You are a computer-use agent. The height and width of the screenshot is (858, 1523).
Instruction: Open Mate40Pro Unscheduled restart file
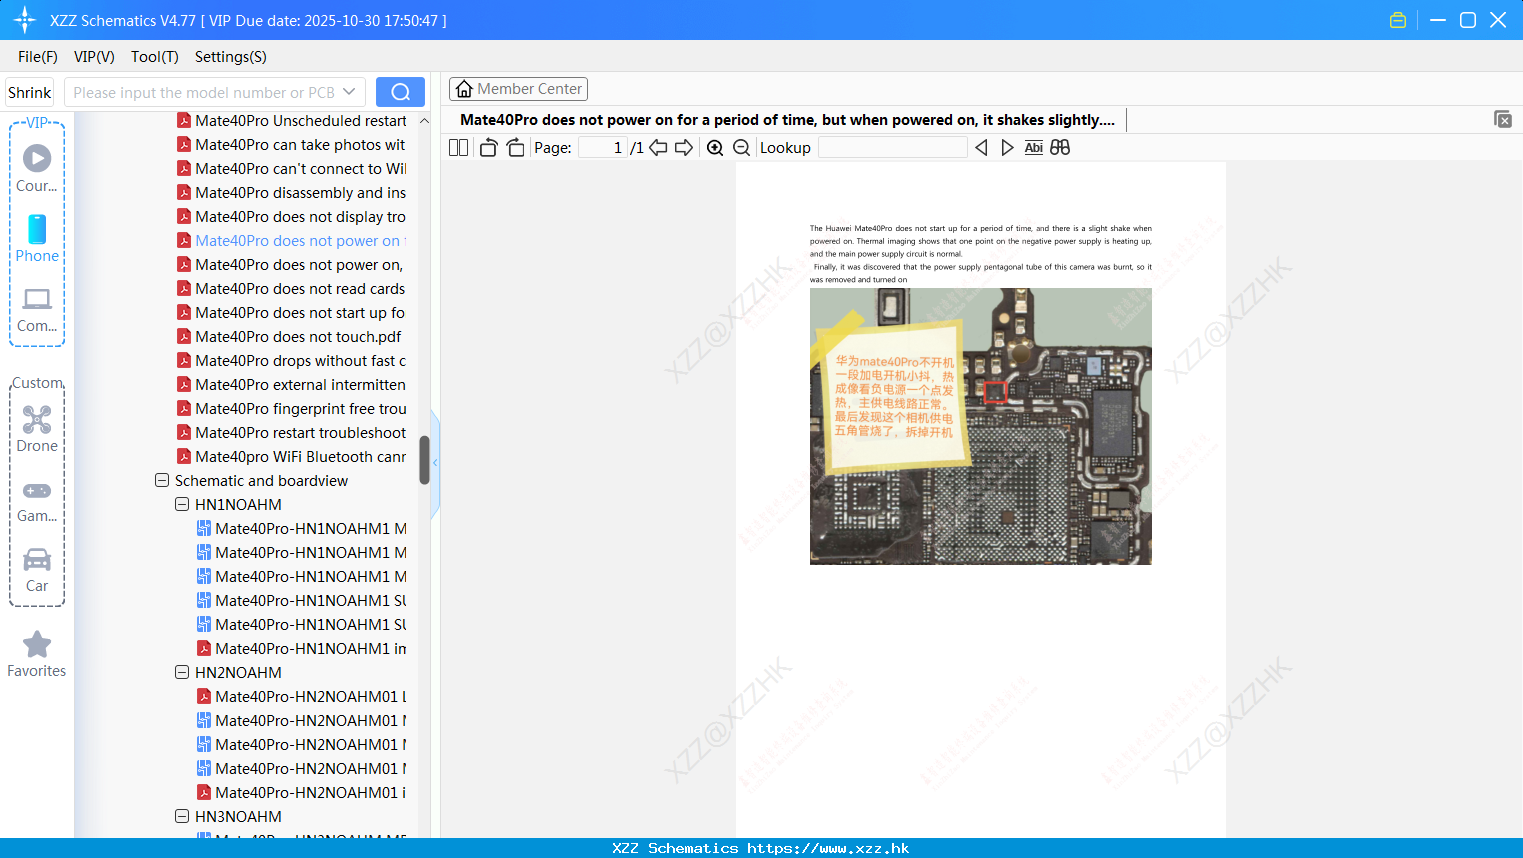(292, 120)
